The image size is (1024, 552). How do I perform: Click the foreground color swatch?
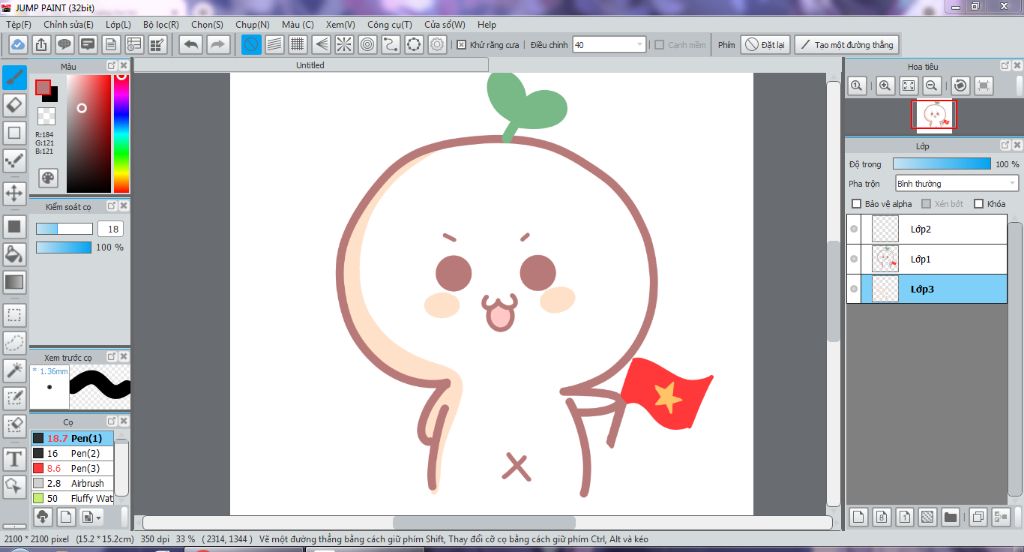(43, 88)
